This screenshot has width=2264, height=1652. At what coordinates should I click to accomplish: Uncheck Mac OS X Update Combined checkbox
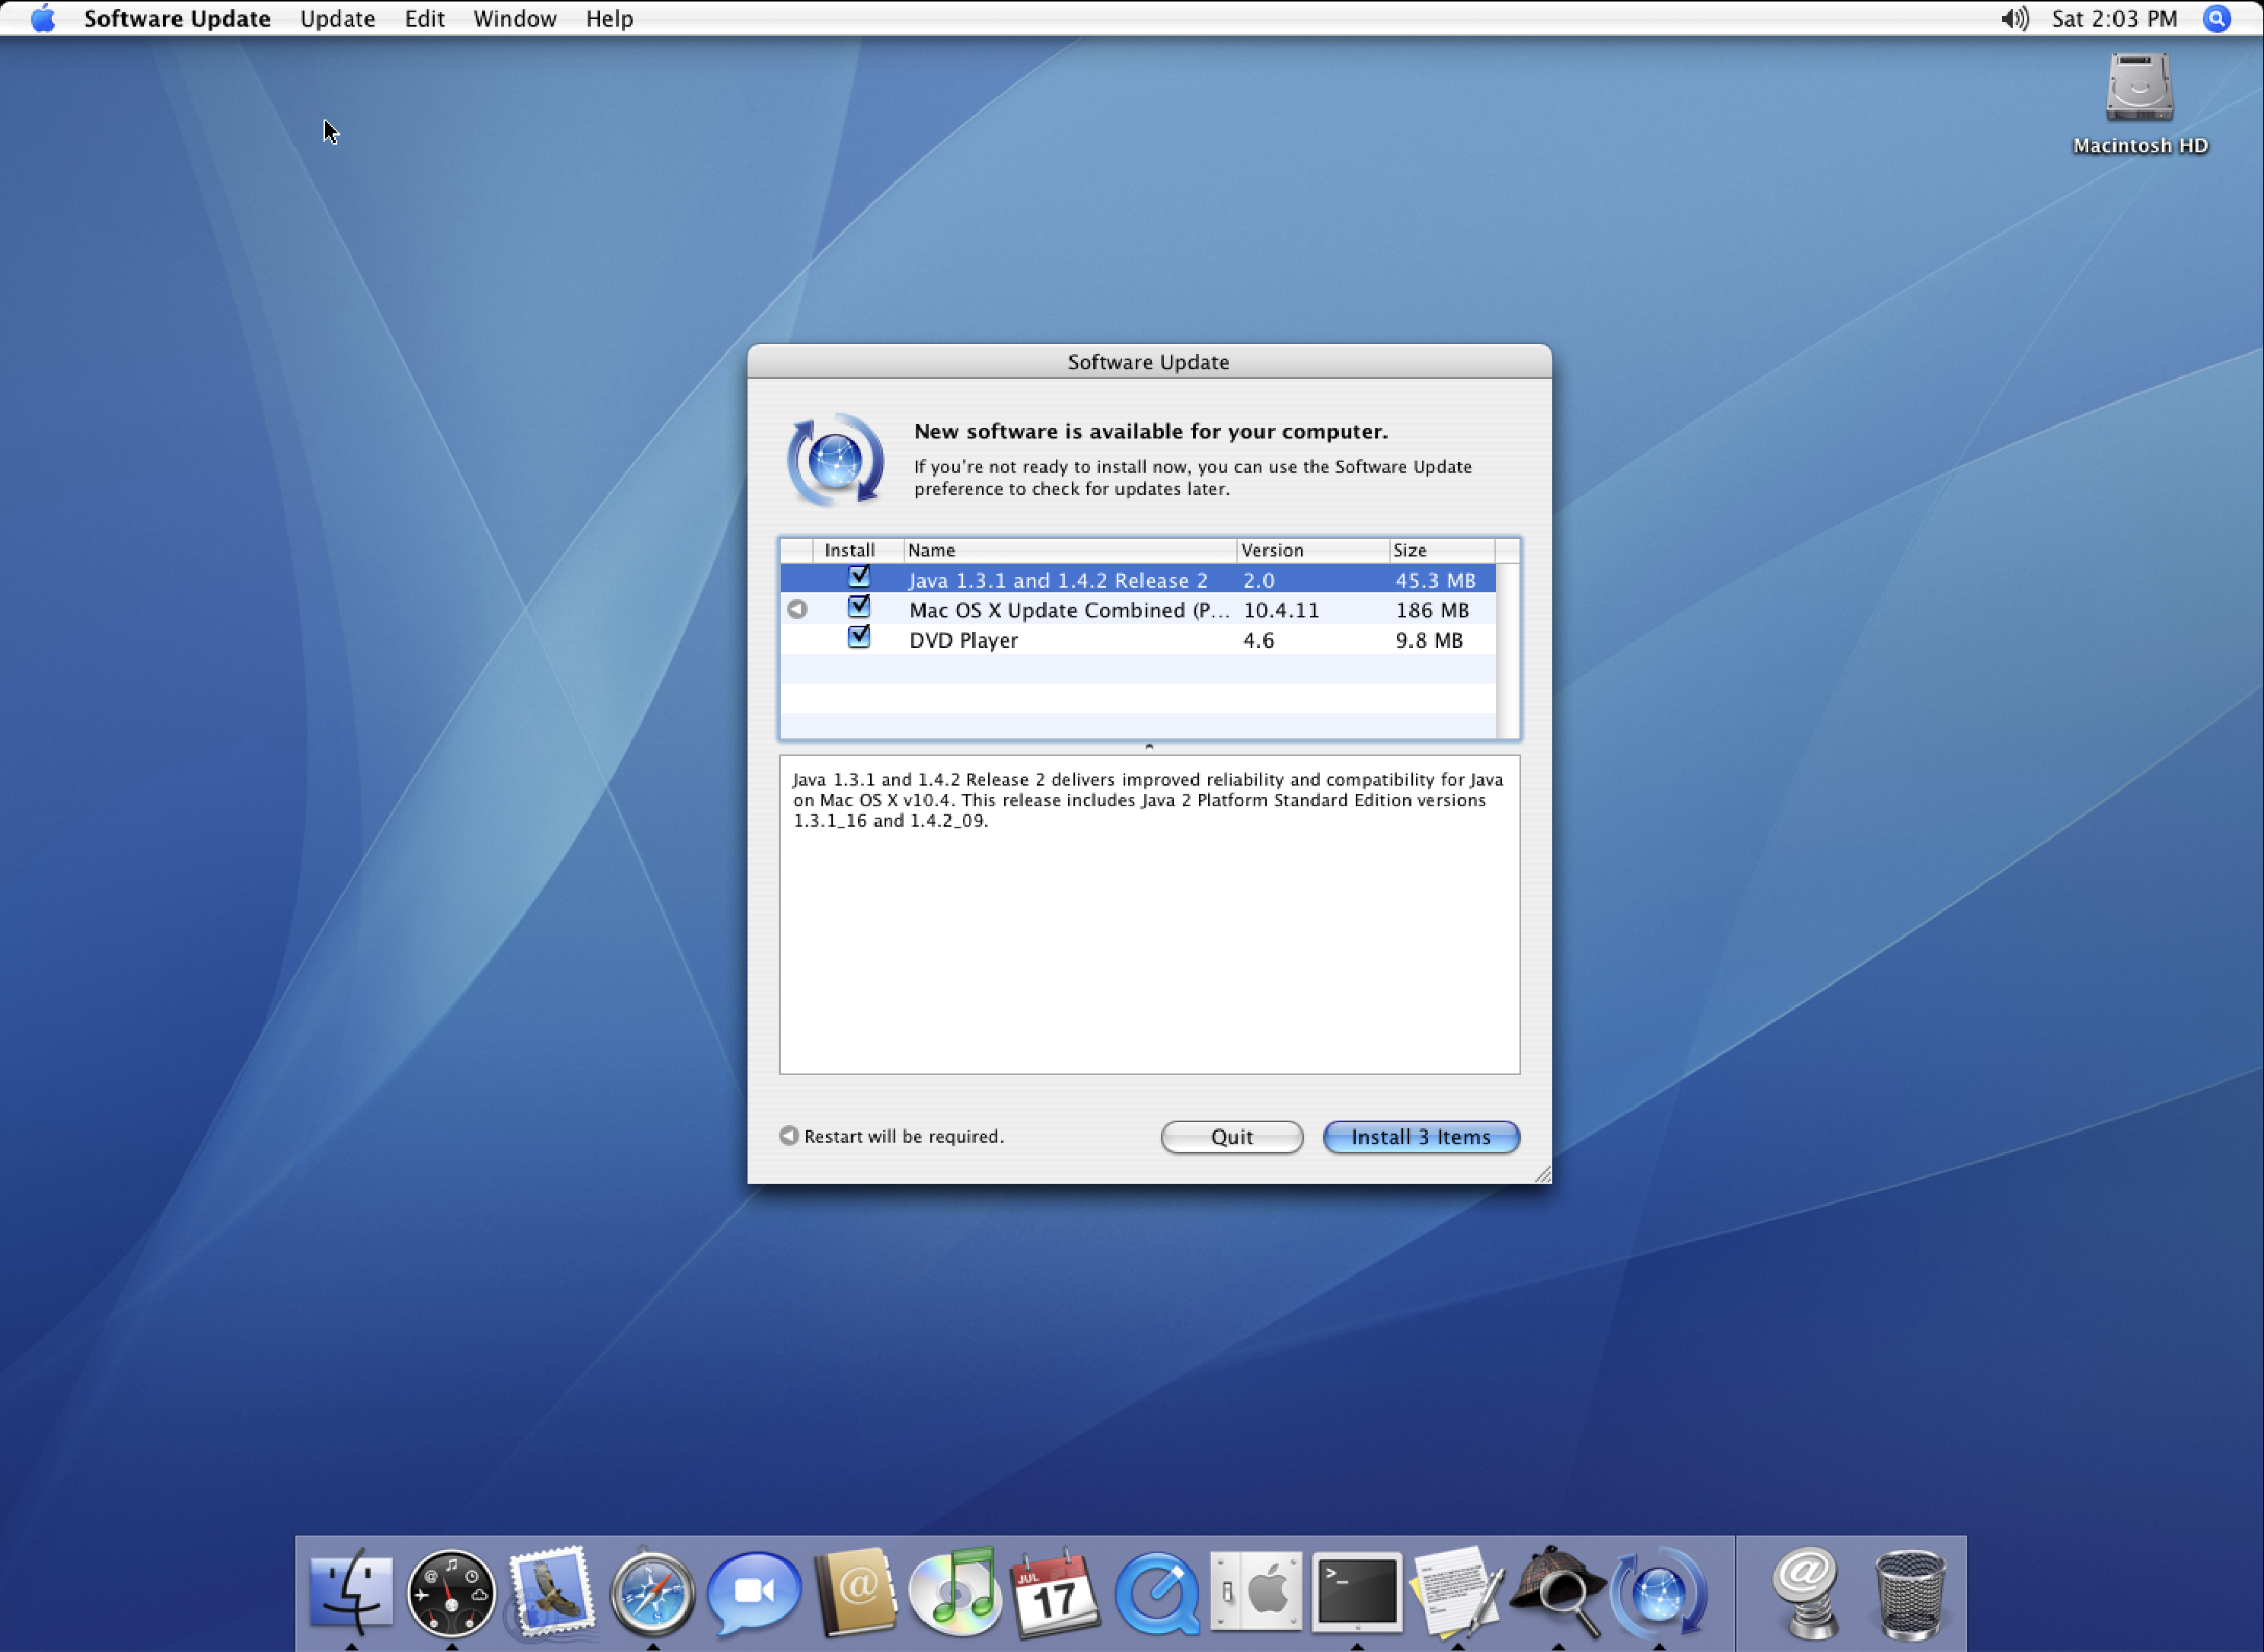(858, 607)
